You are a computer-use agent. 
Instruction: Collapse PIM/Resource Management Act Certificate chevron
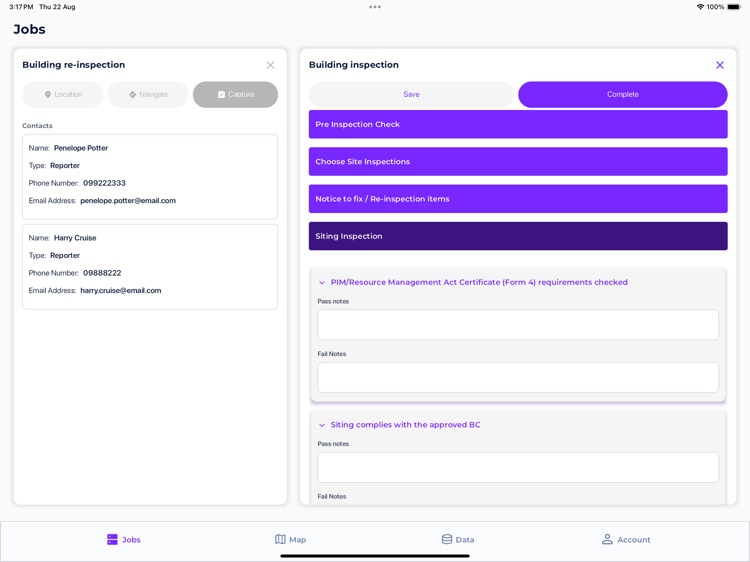pos(322,283)
